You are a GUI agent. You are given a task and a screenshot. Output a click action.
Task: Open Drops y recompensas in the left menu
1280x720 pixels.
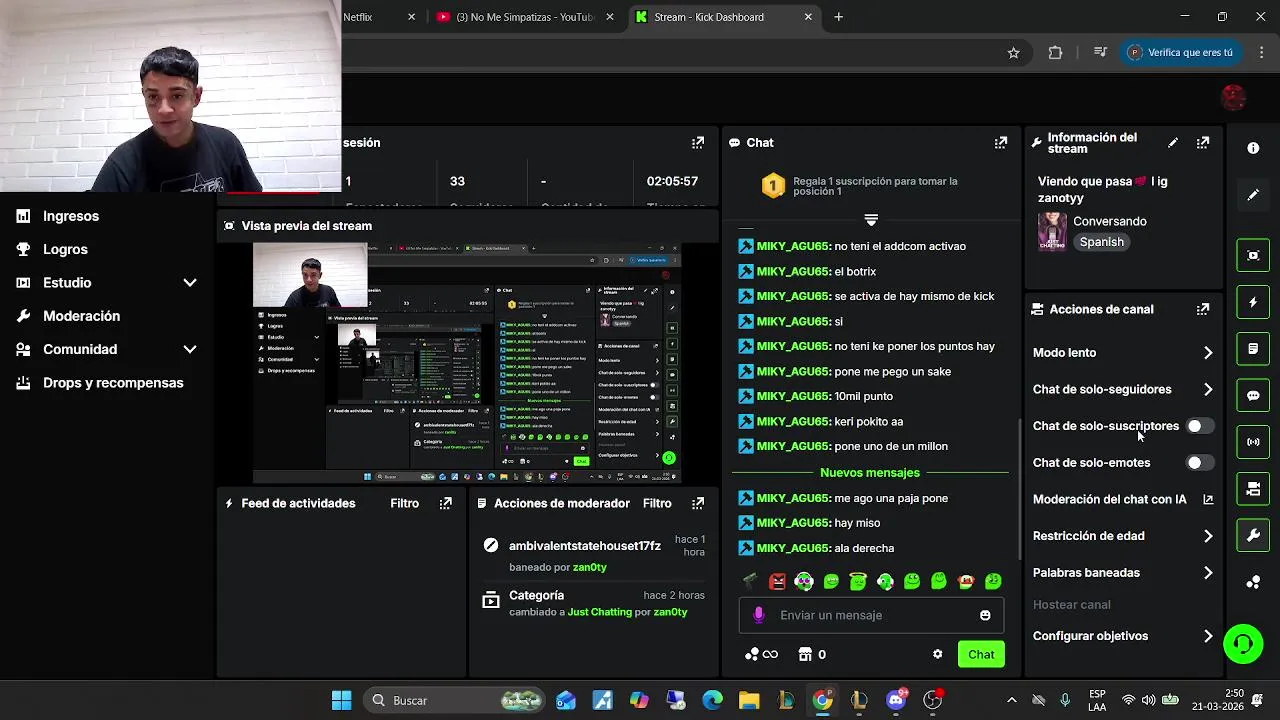coord(113,383)
